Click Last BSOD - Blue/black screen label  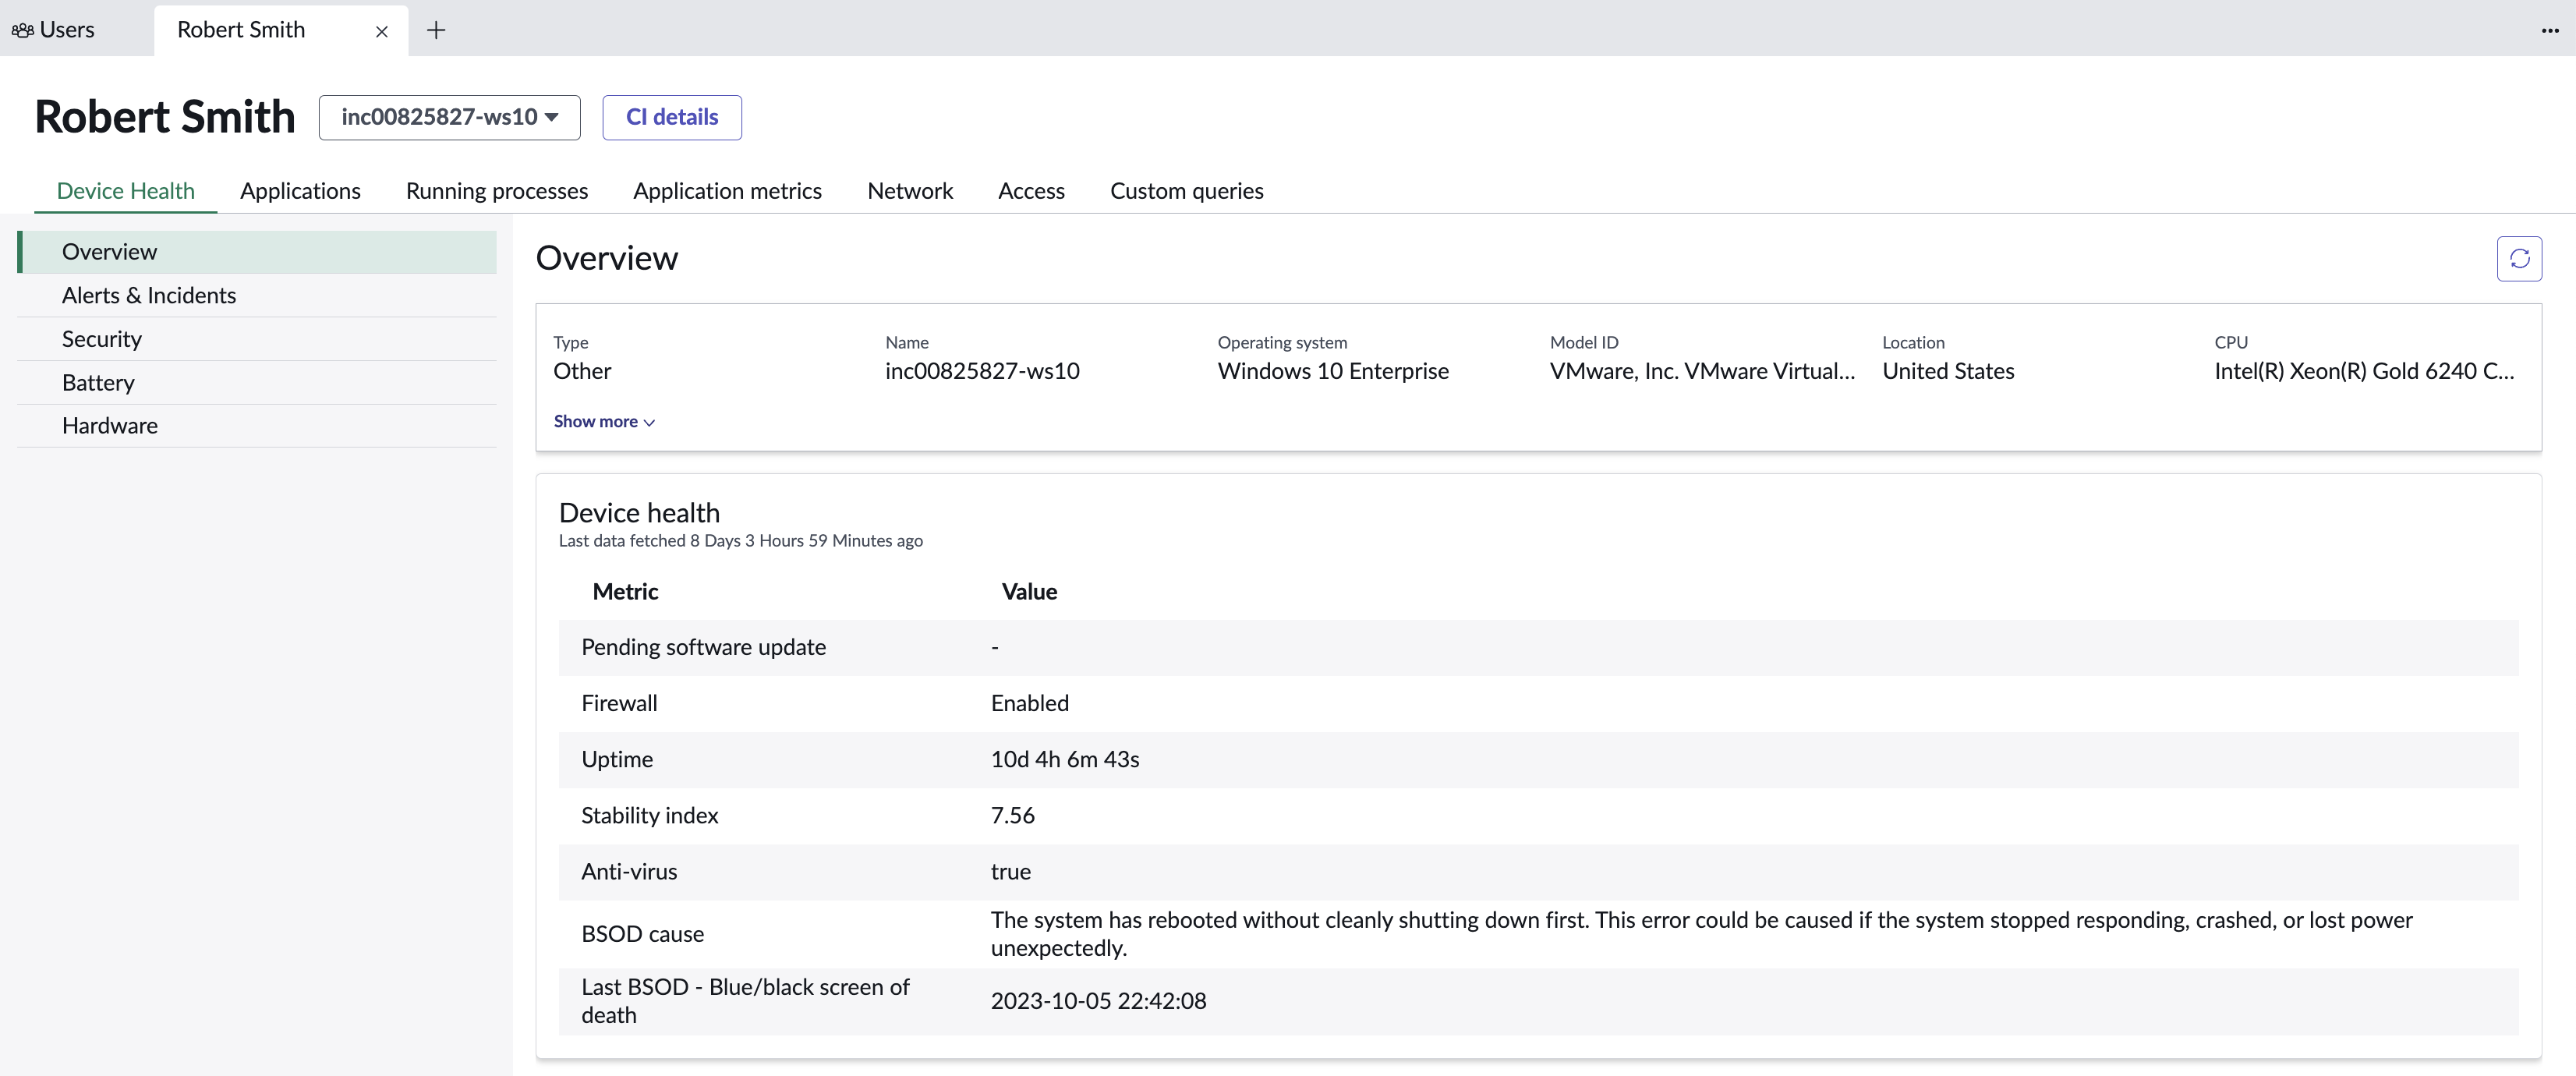point(745,1001)
